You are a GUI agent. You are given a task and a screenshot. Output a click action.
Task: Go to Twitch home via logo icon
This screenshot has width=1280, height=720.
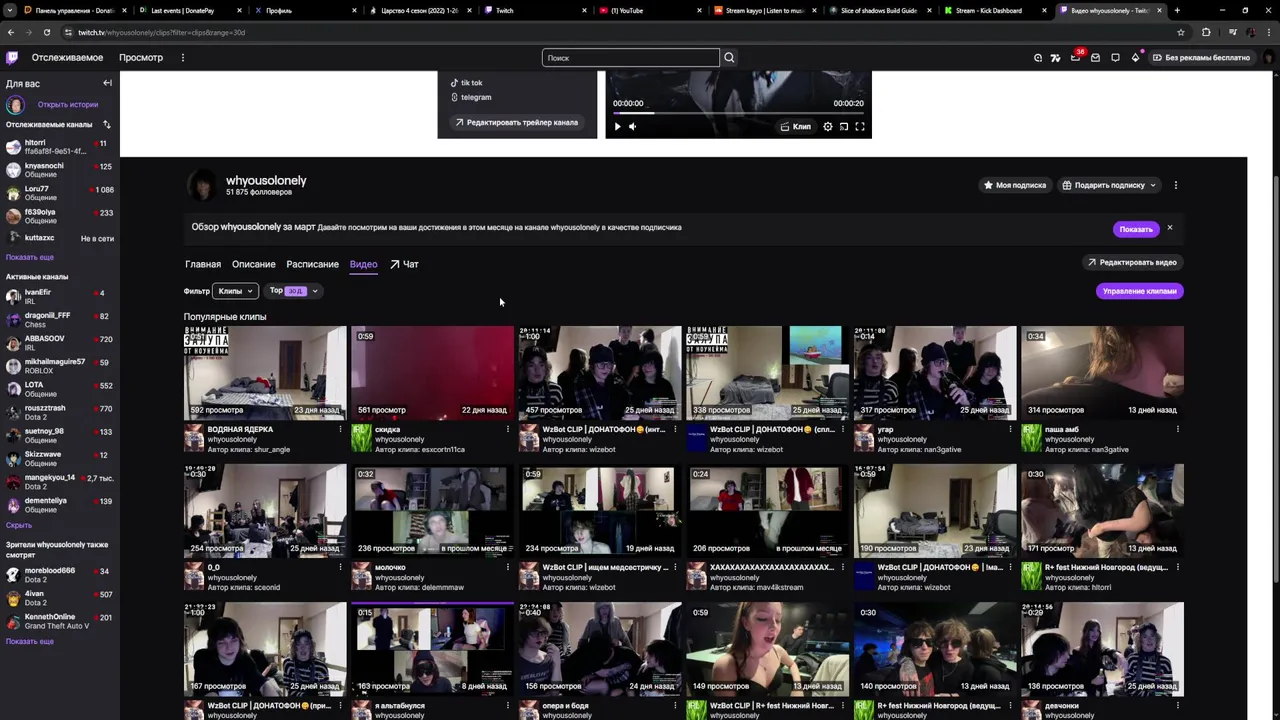click(x=12, y=58)
